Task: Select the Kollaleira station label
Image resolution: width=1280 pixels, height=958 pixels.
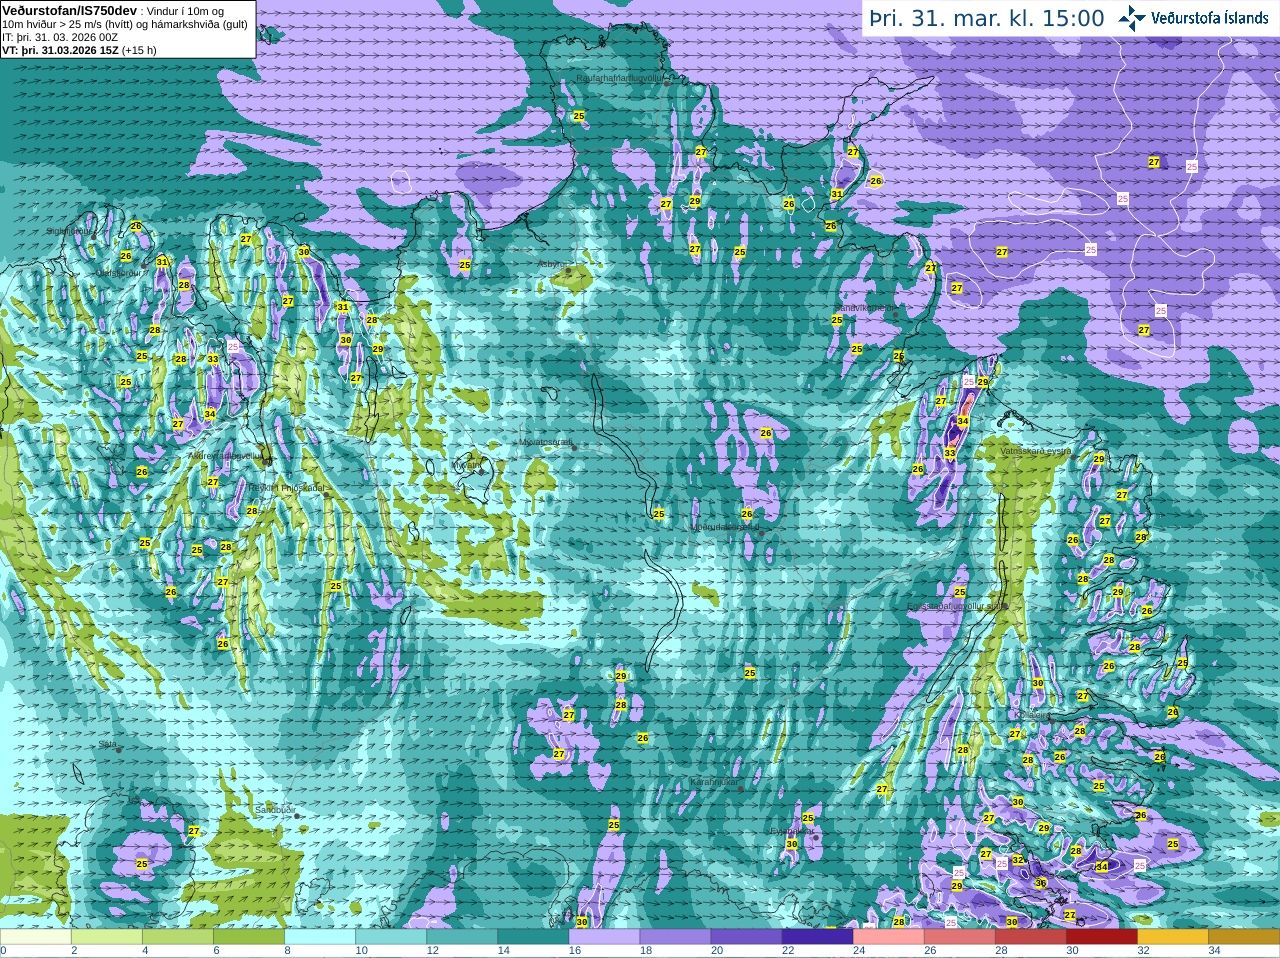Action: point(1032,715)
